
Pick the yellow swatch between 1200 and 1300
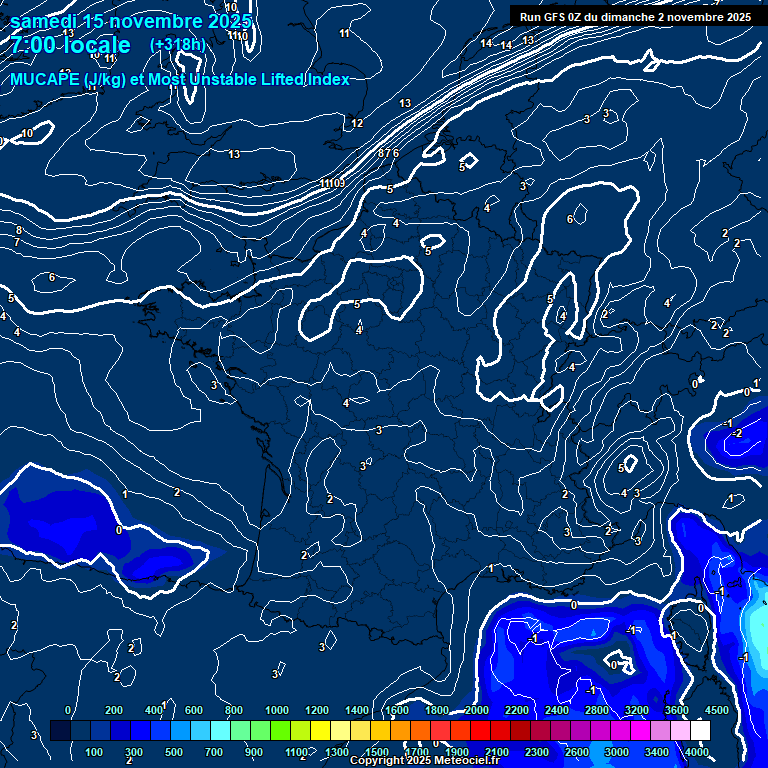point(320,730)
